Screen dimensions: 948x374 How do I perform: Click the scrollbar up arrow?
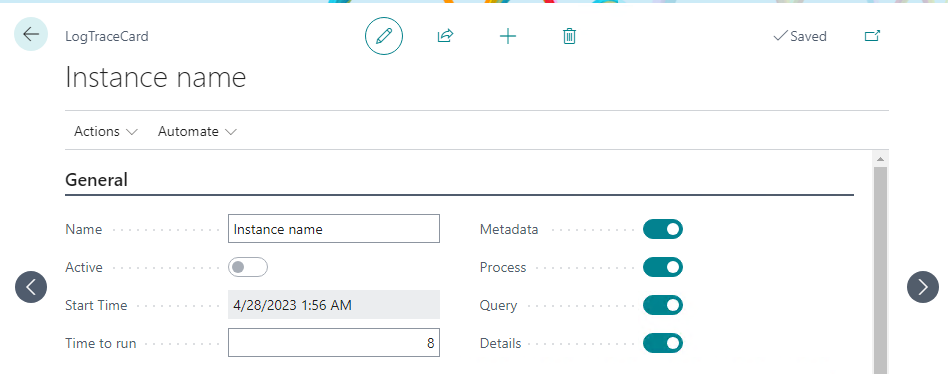tap(880, 160)
